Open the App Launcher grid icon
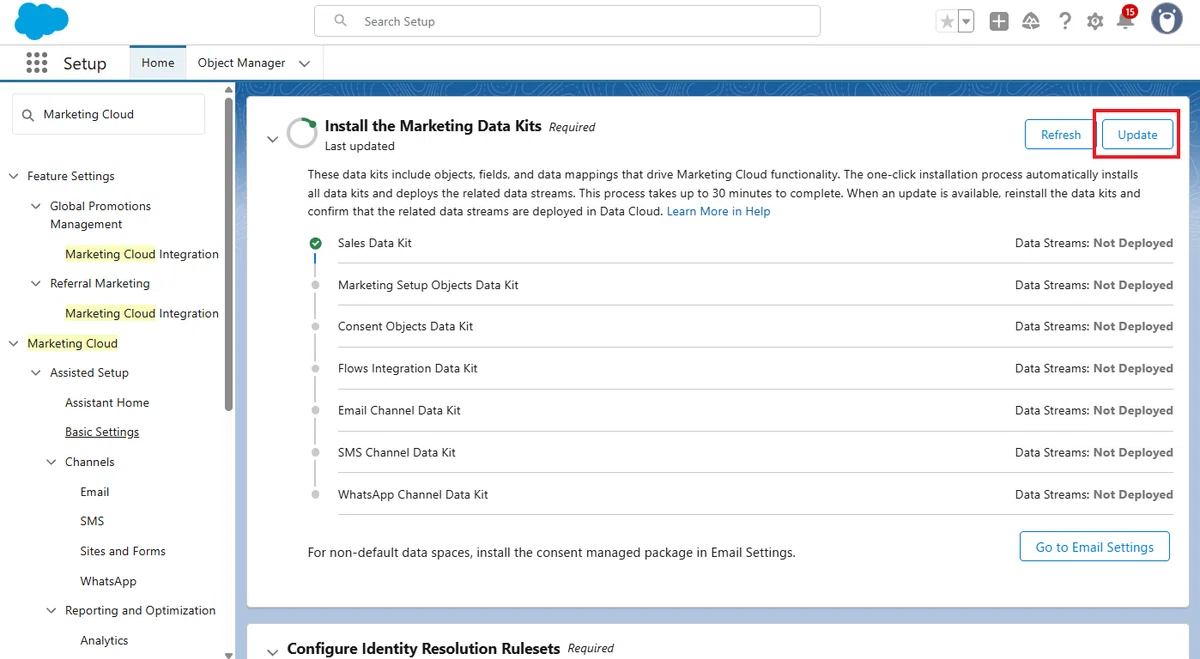The height and width of the screenshot is (659, 1200). [x=37, y=63]
